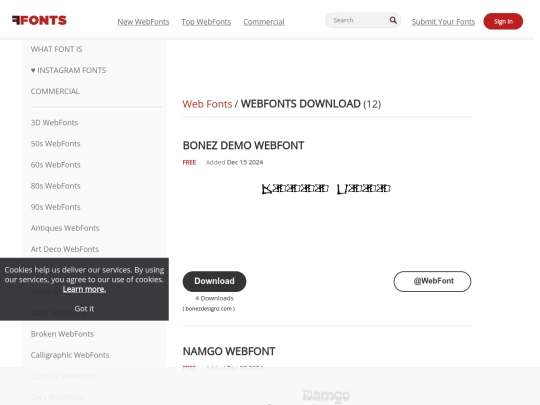Click the search magnifier icon
Image resolution: width=540 pixels, height=405 pixels.
point(393,20)
